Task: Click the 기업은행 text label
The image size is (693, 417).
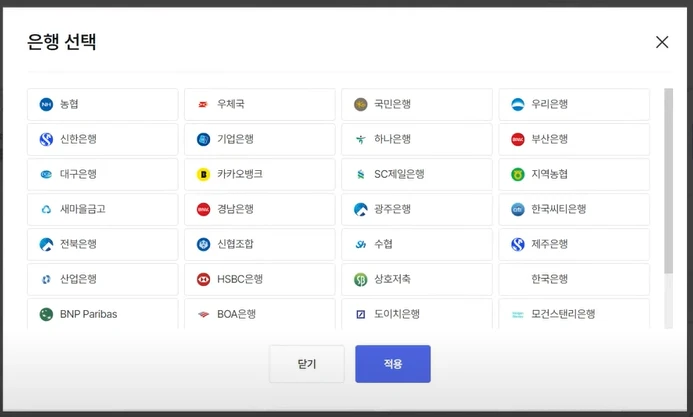Action: coord(235,139)
